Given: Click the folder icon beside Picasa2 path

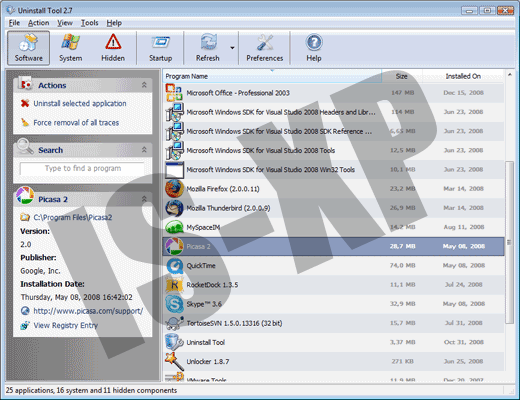Looking at the screenshot, I should click(x=25, y=217).
